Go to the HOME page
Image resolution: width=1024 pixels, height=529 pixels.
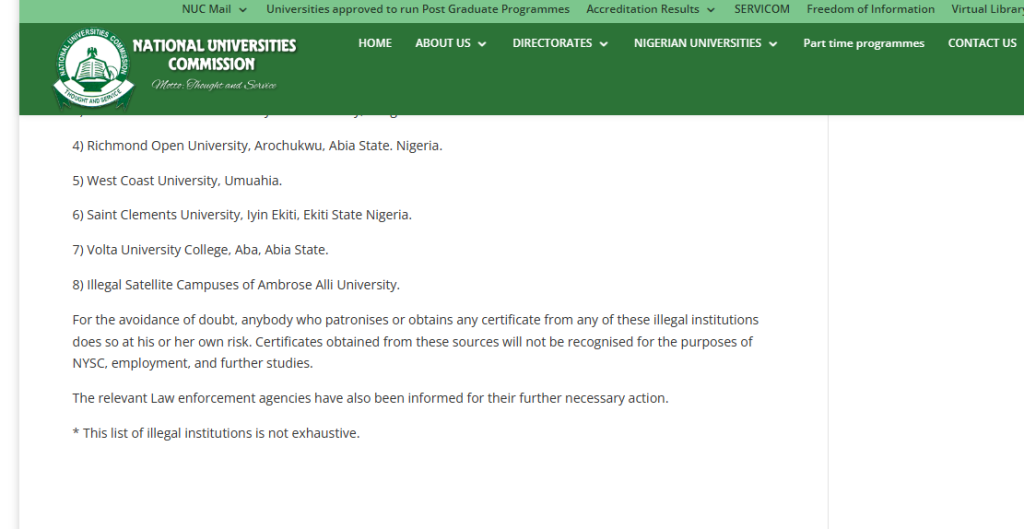[x=375, y=43]
